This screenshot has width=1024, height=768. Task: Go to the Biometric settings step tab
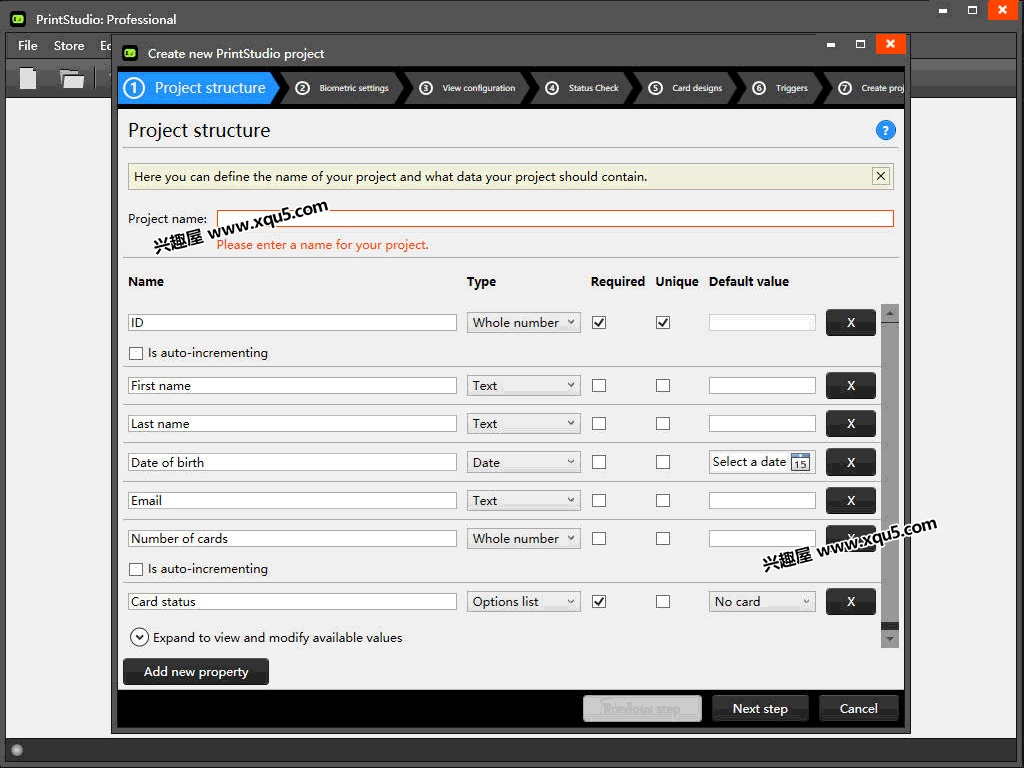(342, 88)
